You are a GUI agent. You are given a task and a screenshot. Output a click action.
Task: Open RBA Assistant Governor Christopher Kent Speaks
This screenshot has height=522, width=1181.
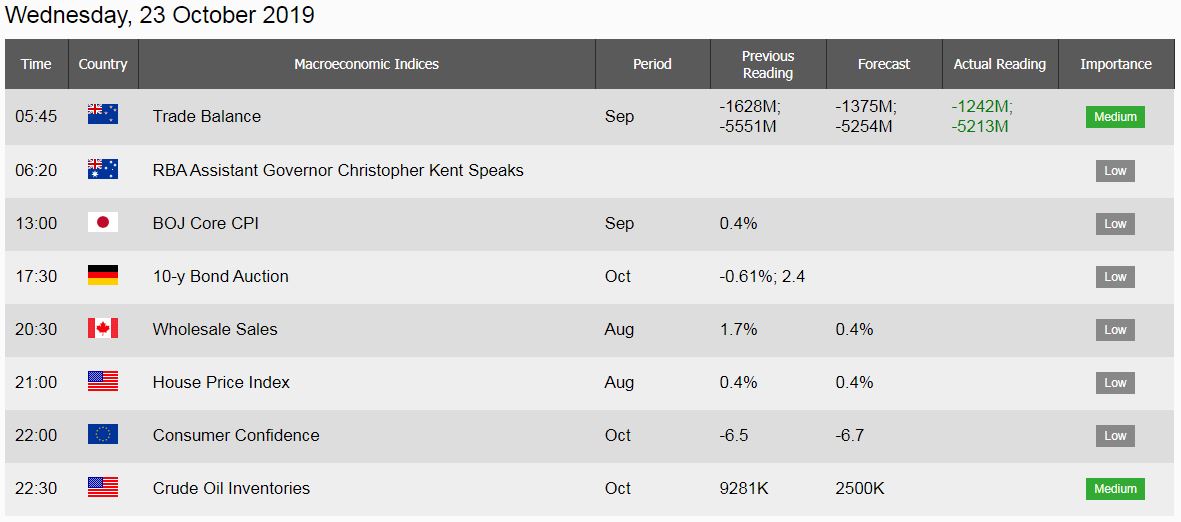[338, 170]
